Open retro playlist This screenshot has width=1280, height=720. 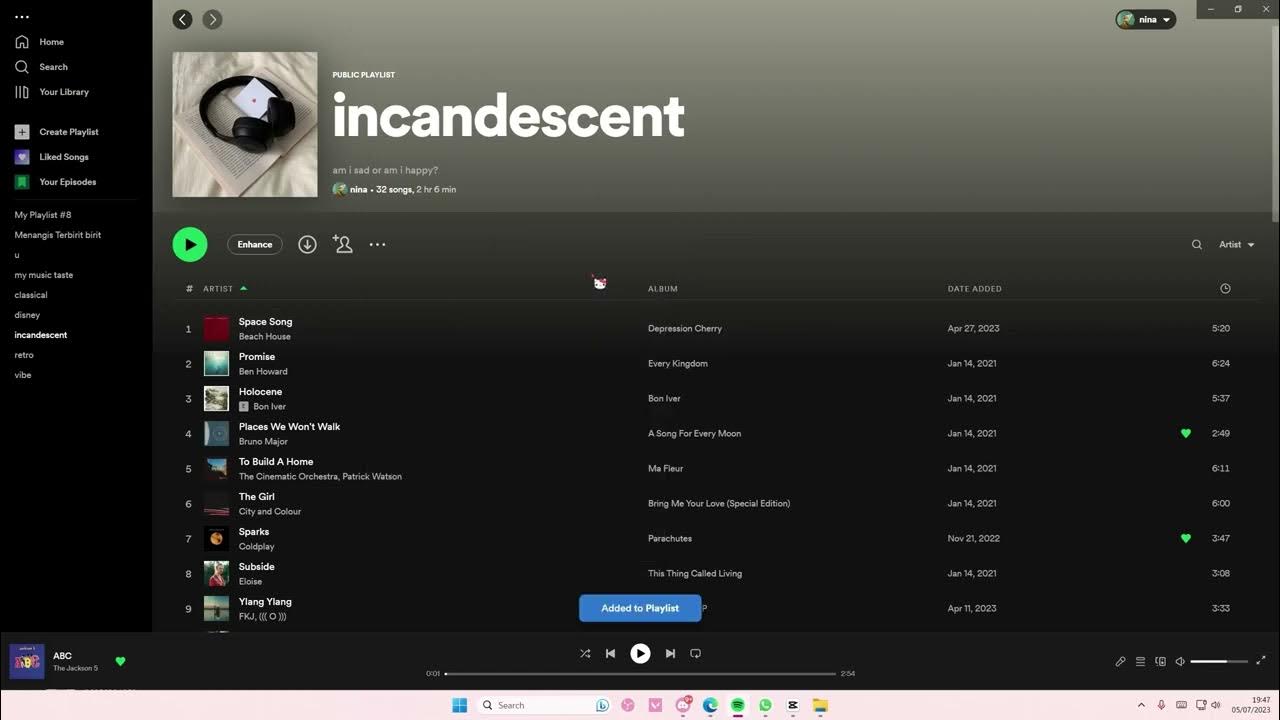[24, 355]
